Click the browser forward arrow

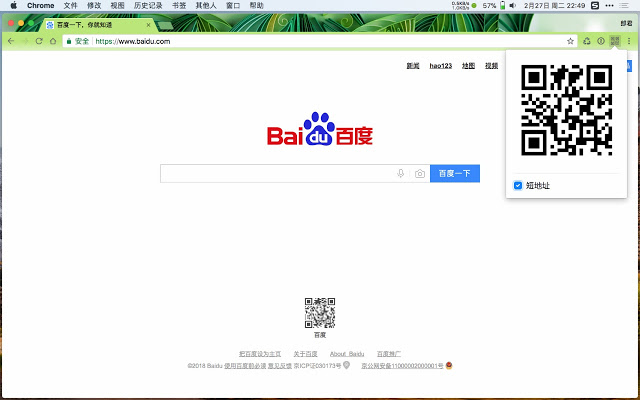(25, 41)
